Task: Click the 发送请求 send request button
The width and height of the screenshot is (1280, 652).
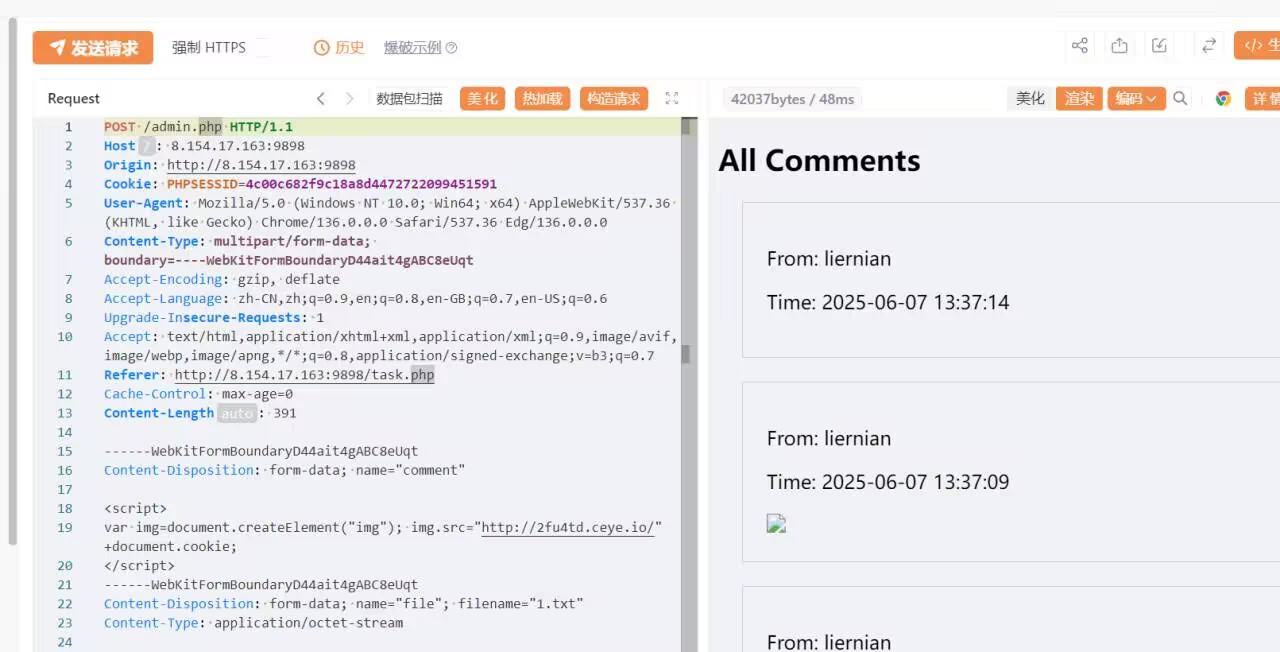Action: pos(92,47)
